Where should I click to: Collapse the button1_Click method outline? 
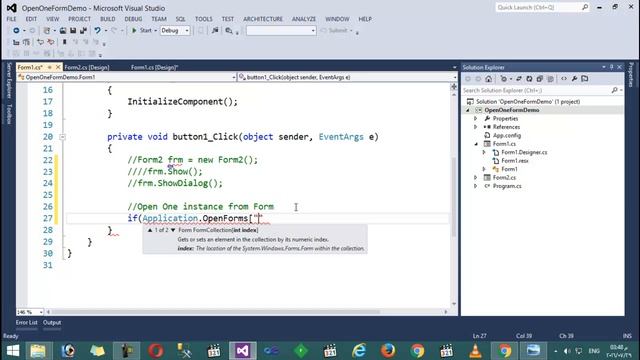pyautogui.click(x=62, y=137)
